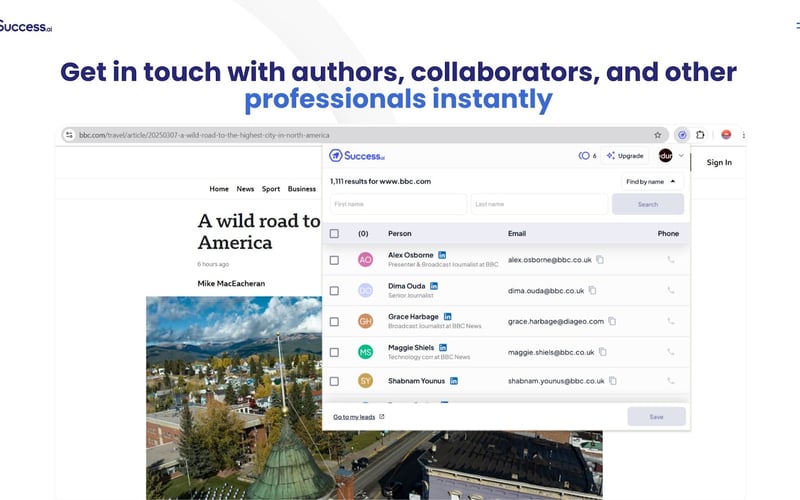This screenshot has width=800, height=500.
Task: Click phone icon for Maggie Shiels
Action: pos(671,352)
